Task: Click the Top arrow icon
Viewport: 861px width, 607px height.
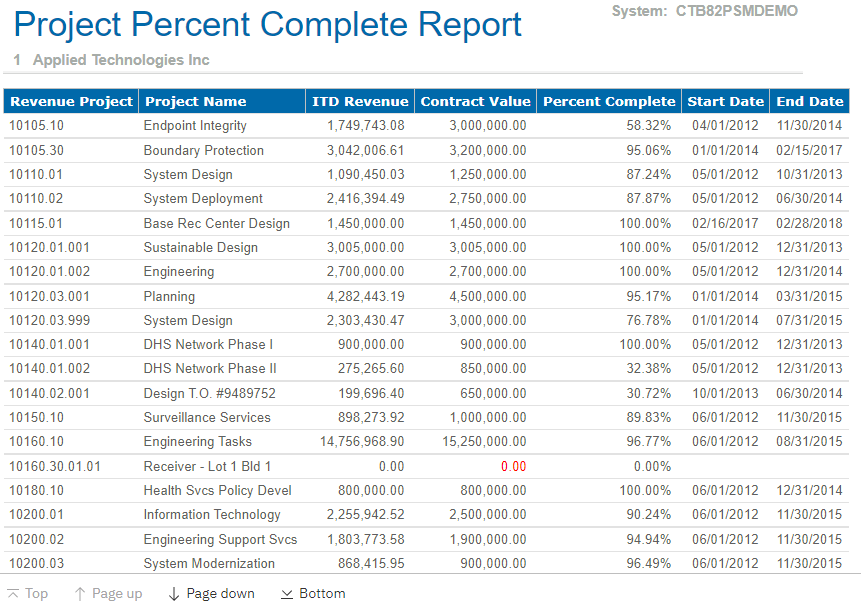Action: coord(13,594)
